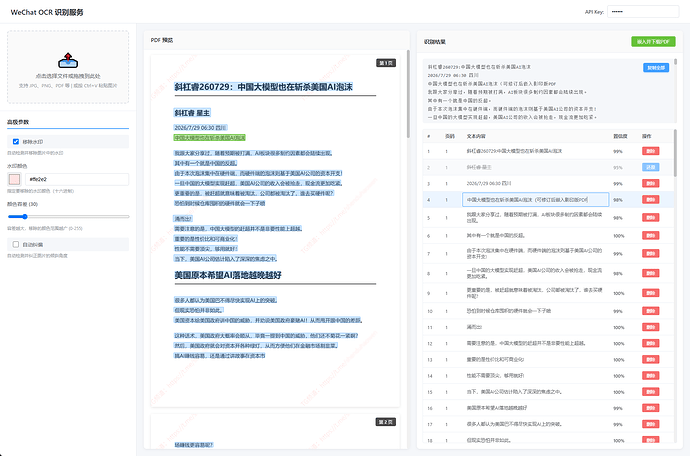Click the editable text field in row 4
This screenshot has height=456, width=690.
536,200
